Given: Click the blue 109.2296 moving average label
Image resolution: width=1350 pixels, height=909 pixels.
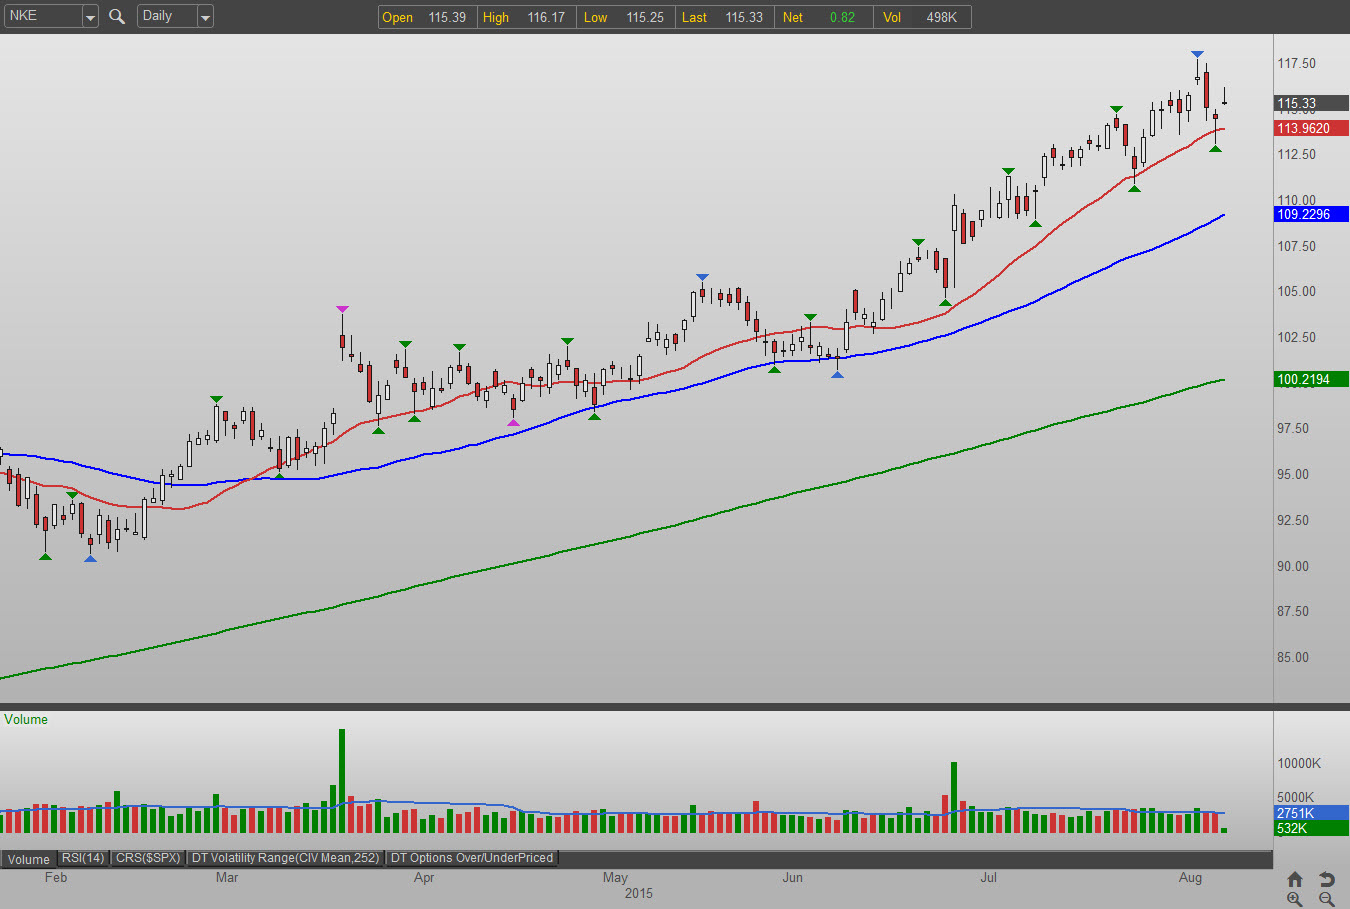Looking at the screenshot, I should [1311, 214].
